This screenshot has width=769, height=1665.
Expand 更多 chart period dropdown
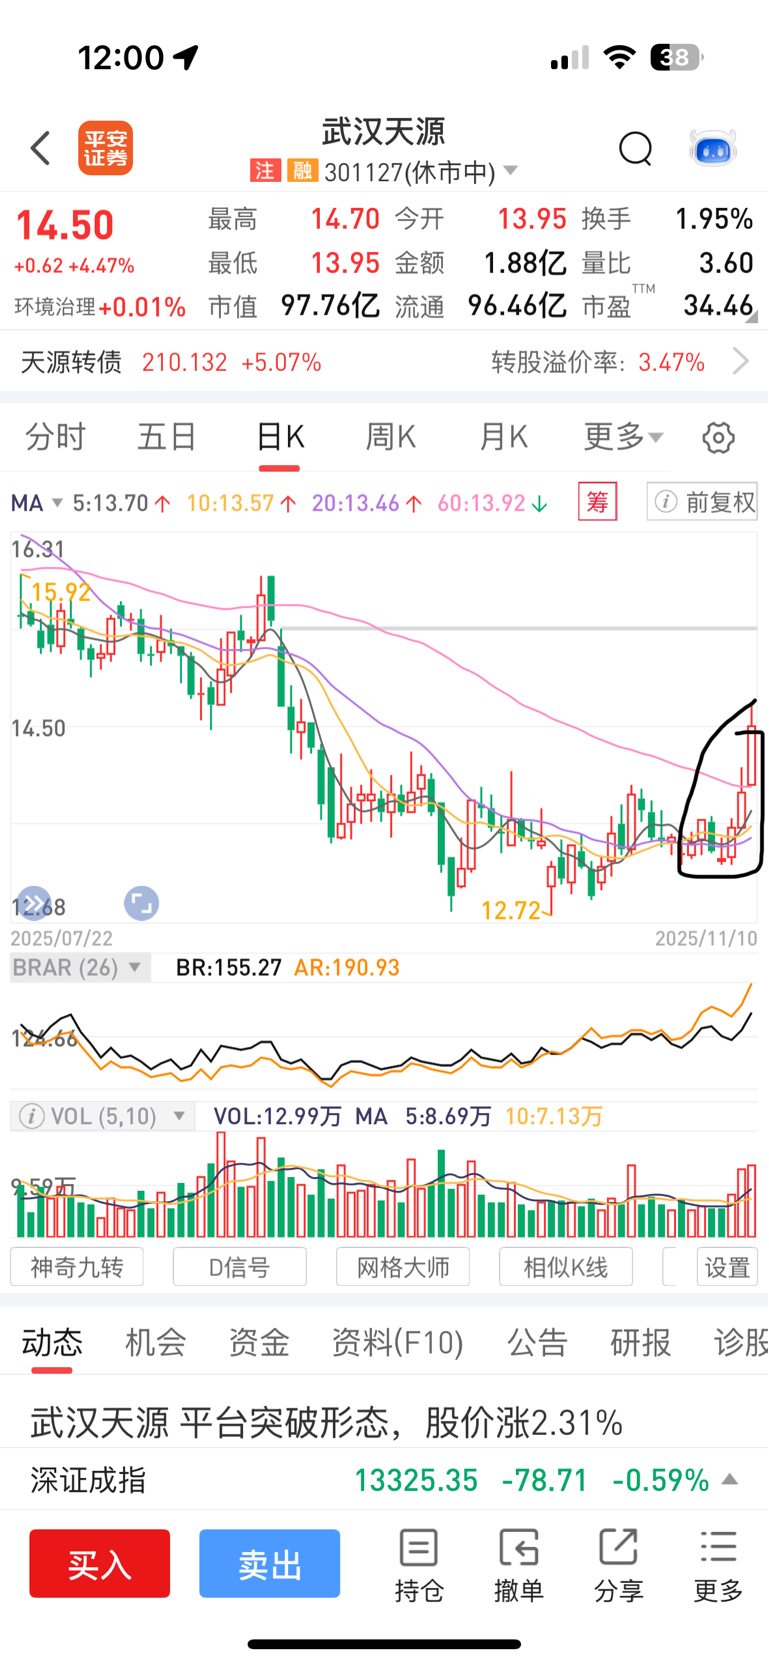[x=623, y=437]
